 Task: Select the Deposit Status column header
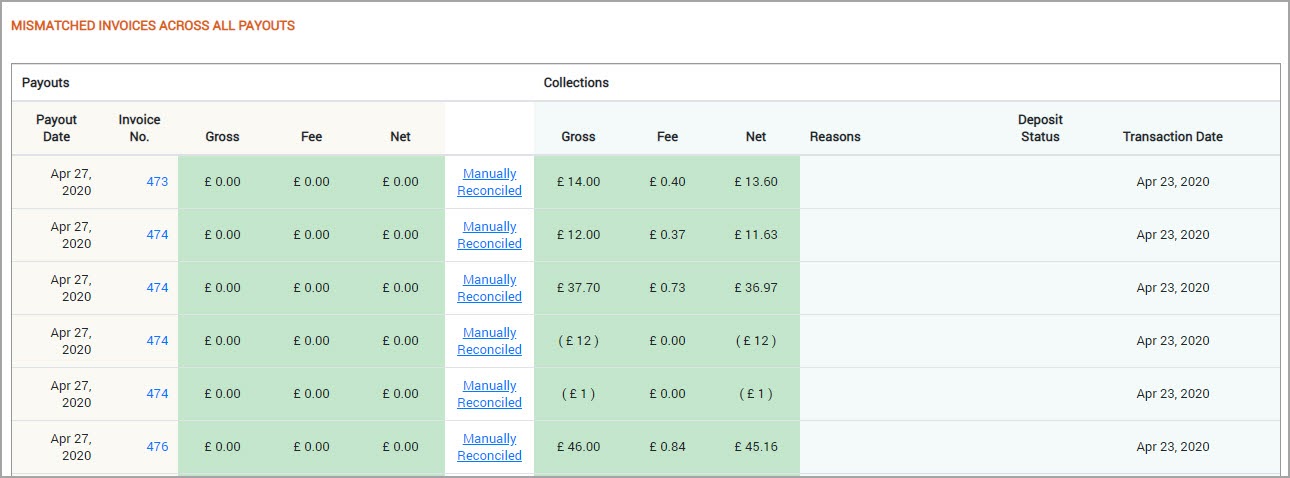pos(1040,128)
